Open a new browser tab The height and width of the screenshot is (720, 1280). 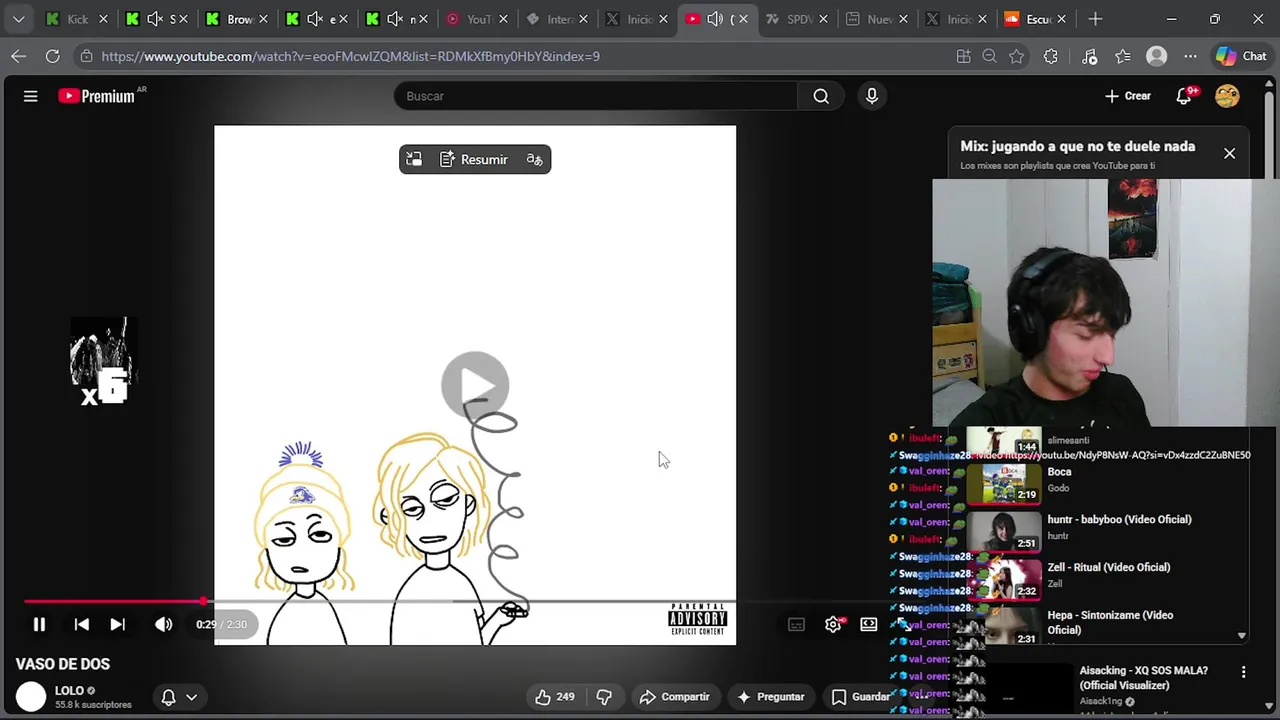(1095, 19)
